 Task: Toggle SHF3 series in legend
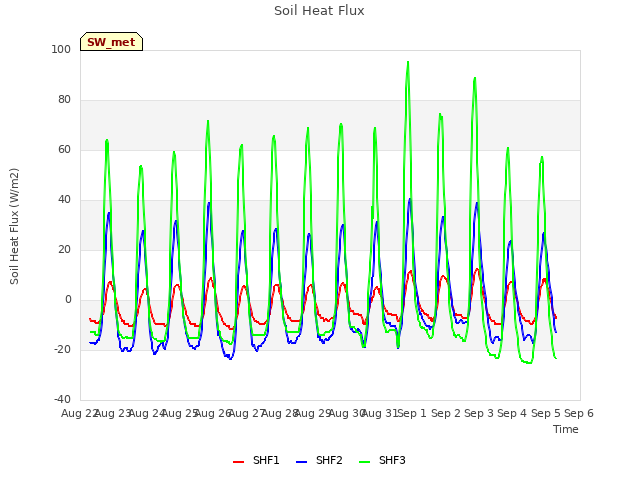click(x=382, y=460)
